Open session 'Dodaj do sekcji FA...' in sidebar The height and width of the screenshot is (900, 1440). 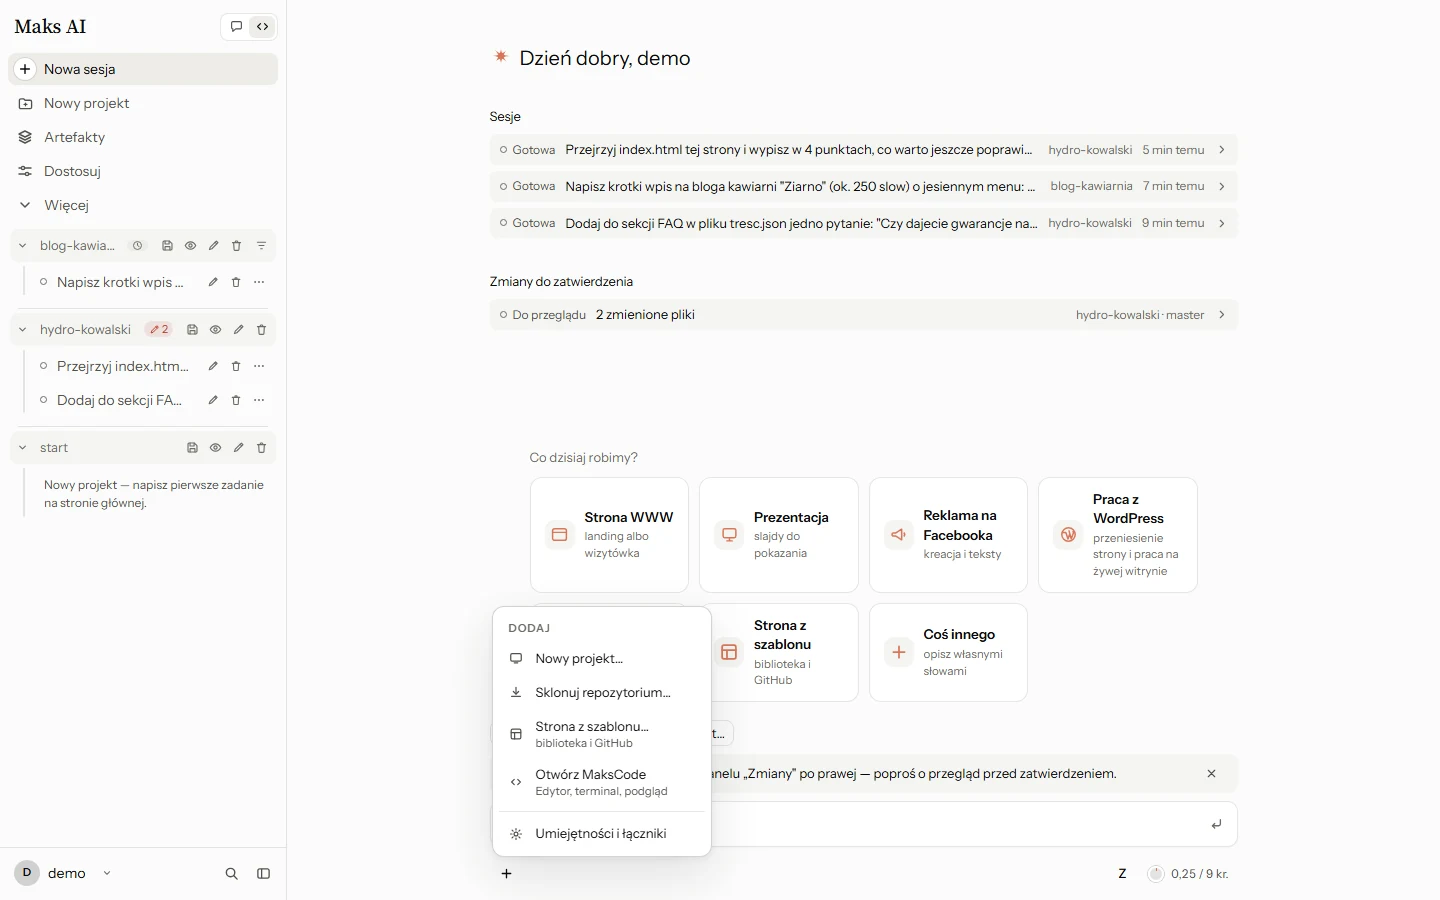point(119,400)
